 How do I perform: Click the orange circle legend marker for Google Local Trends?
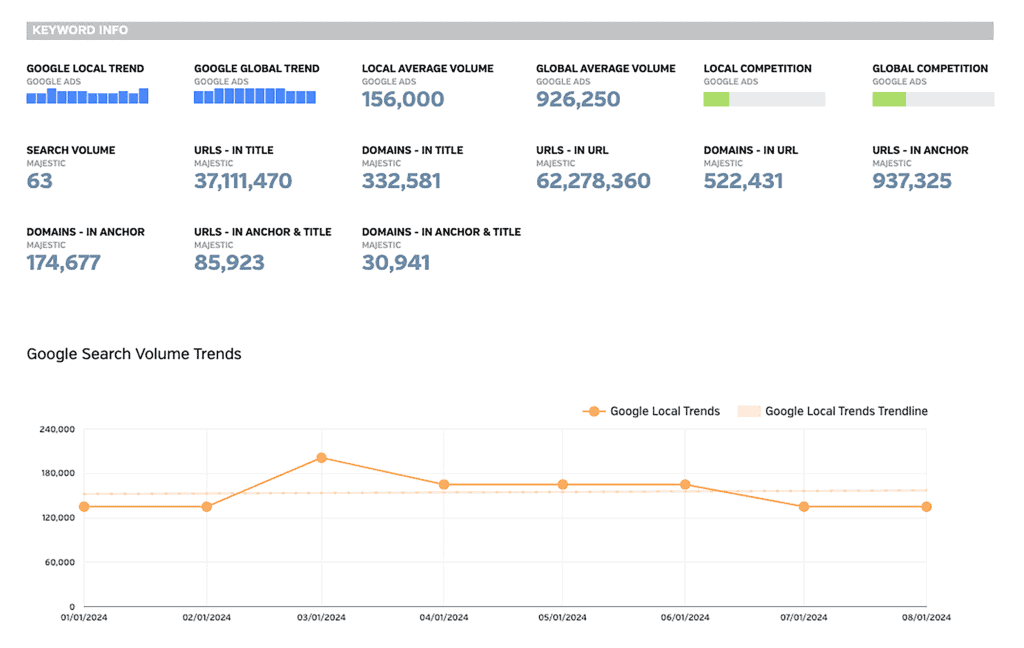point(594,411)
